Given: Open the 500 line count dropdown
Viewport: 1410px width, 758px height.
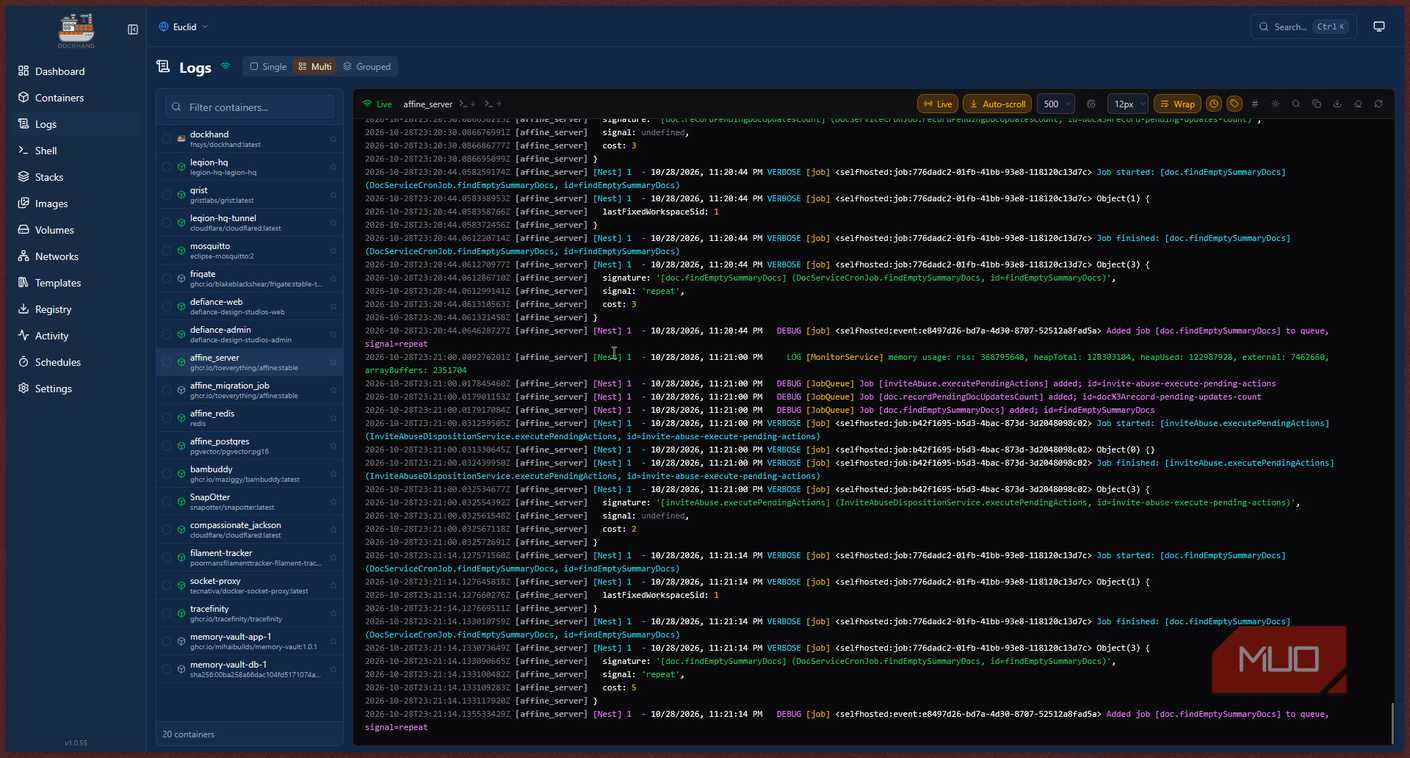Looking at the screenshot, I should point(1056,104).
